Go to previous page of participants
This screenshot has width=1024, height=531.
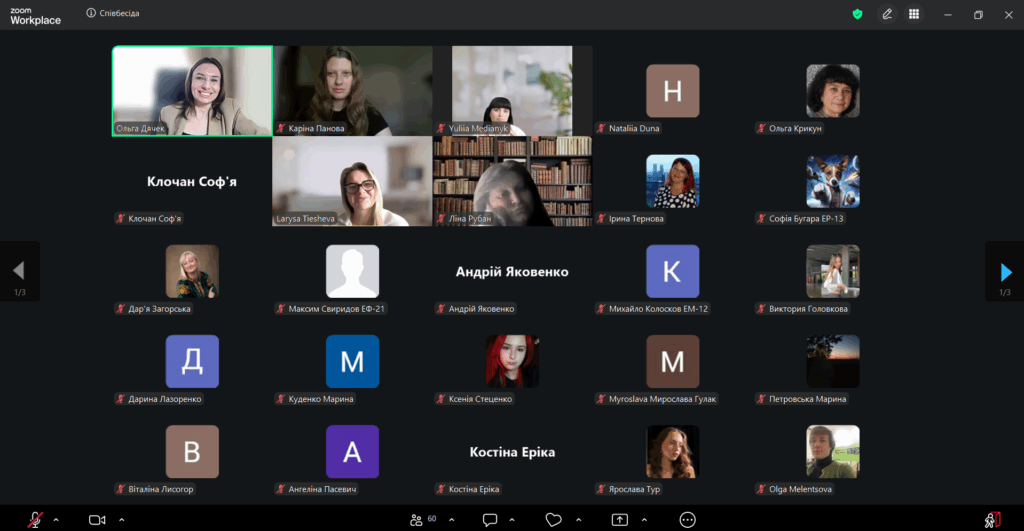pyautogui.click(x=20, y=272)
